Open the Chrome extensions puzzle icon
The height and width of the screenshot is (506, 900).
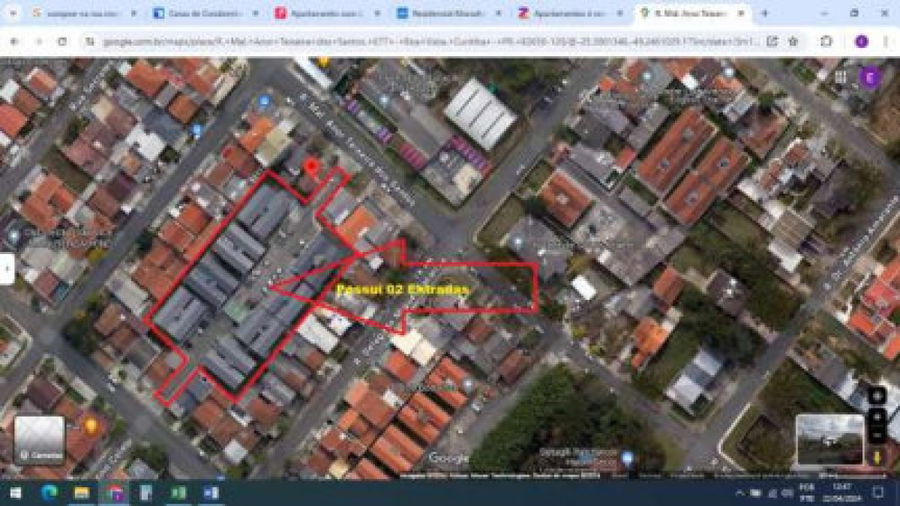click(x=827, y=41)
